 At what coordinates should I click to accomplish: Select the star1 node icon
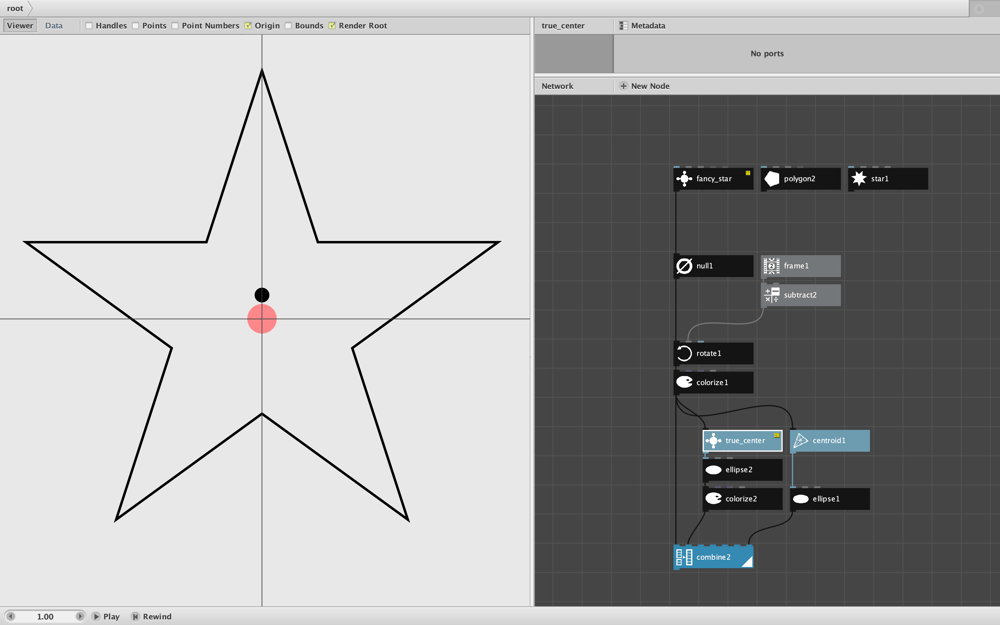pyautogui.click(x=859, y=179)
